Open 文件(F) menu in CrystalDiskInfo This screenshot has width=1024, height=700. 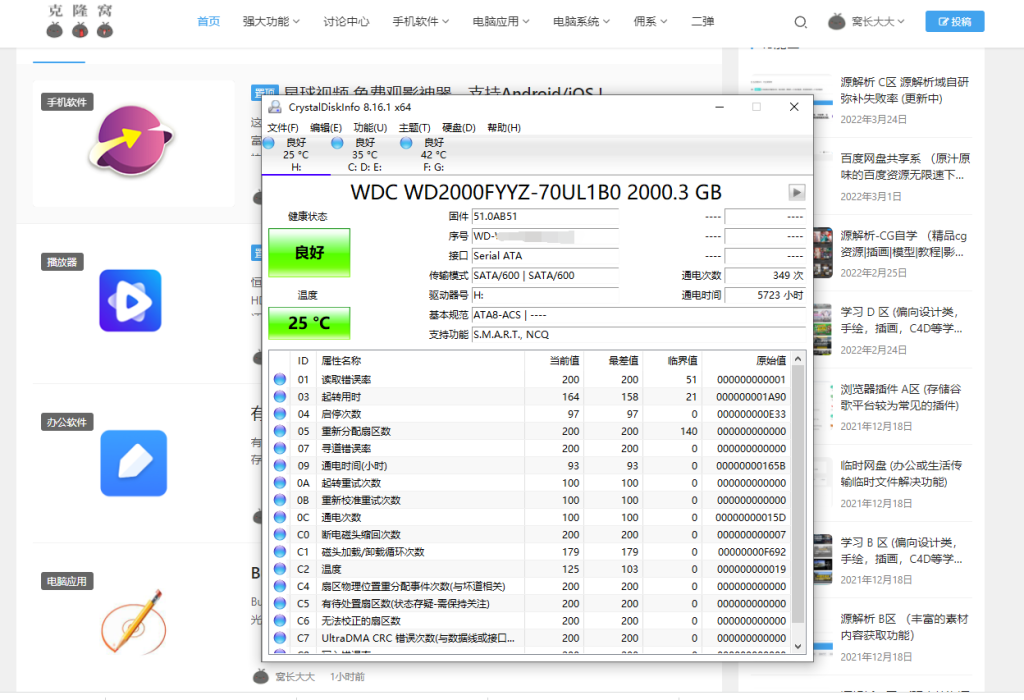(x=283, y=127)
